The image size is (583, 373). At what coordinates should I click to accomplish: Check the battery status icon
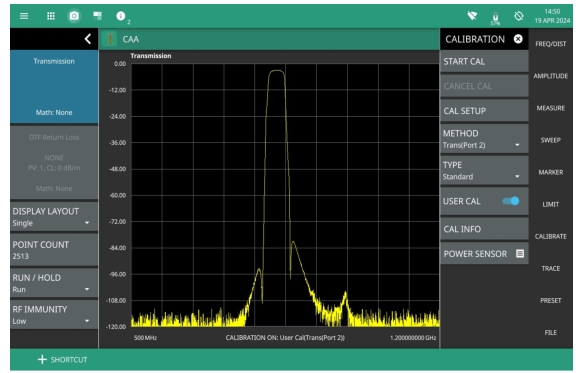pos(495,17)
